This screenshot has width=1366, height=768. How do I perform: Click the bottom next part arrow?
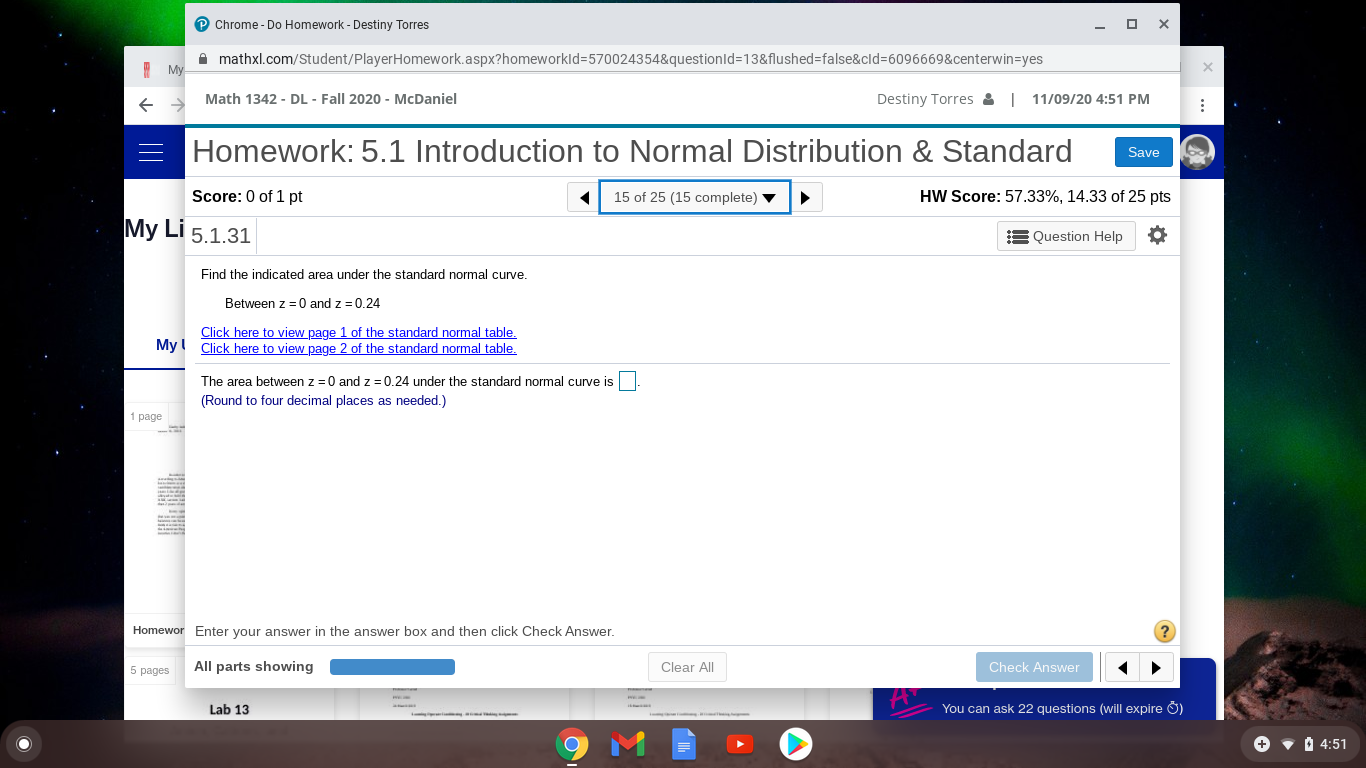1157,667
